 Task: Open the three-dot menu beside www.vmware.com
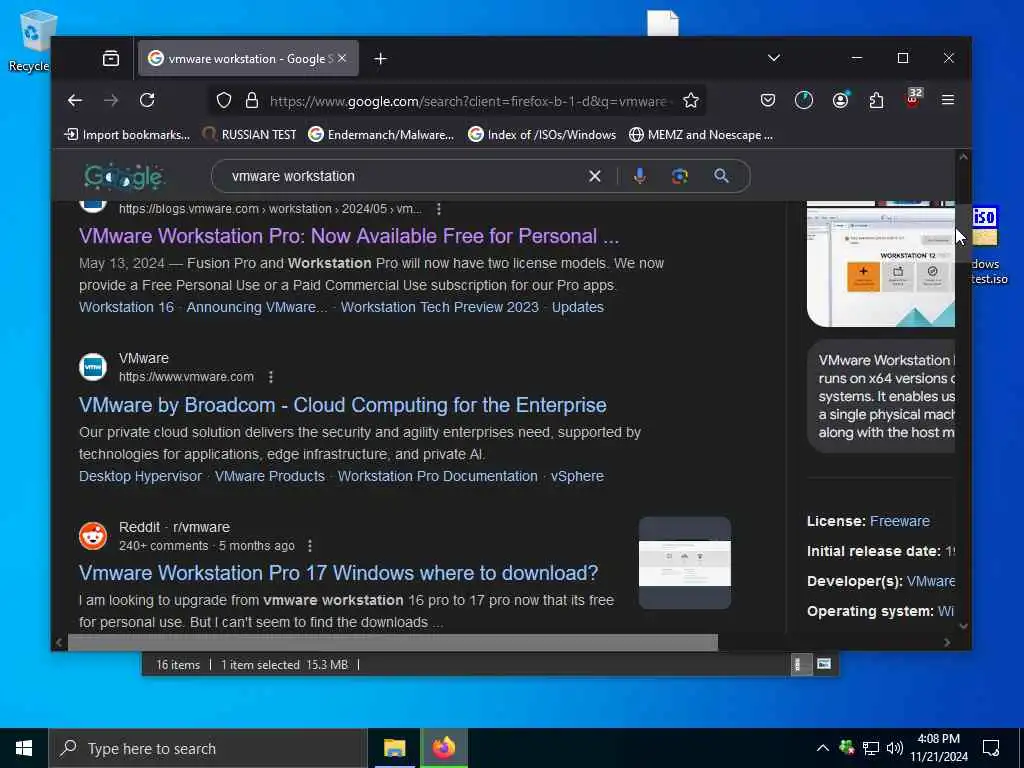(270, 377)
